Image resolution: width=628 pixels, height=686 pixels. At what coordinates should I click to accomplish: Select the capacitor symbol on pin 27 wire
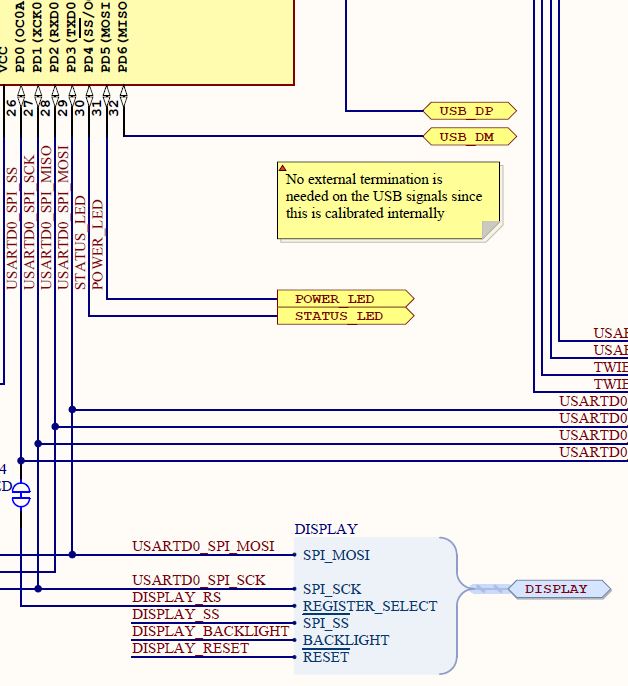point(21,495)
